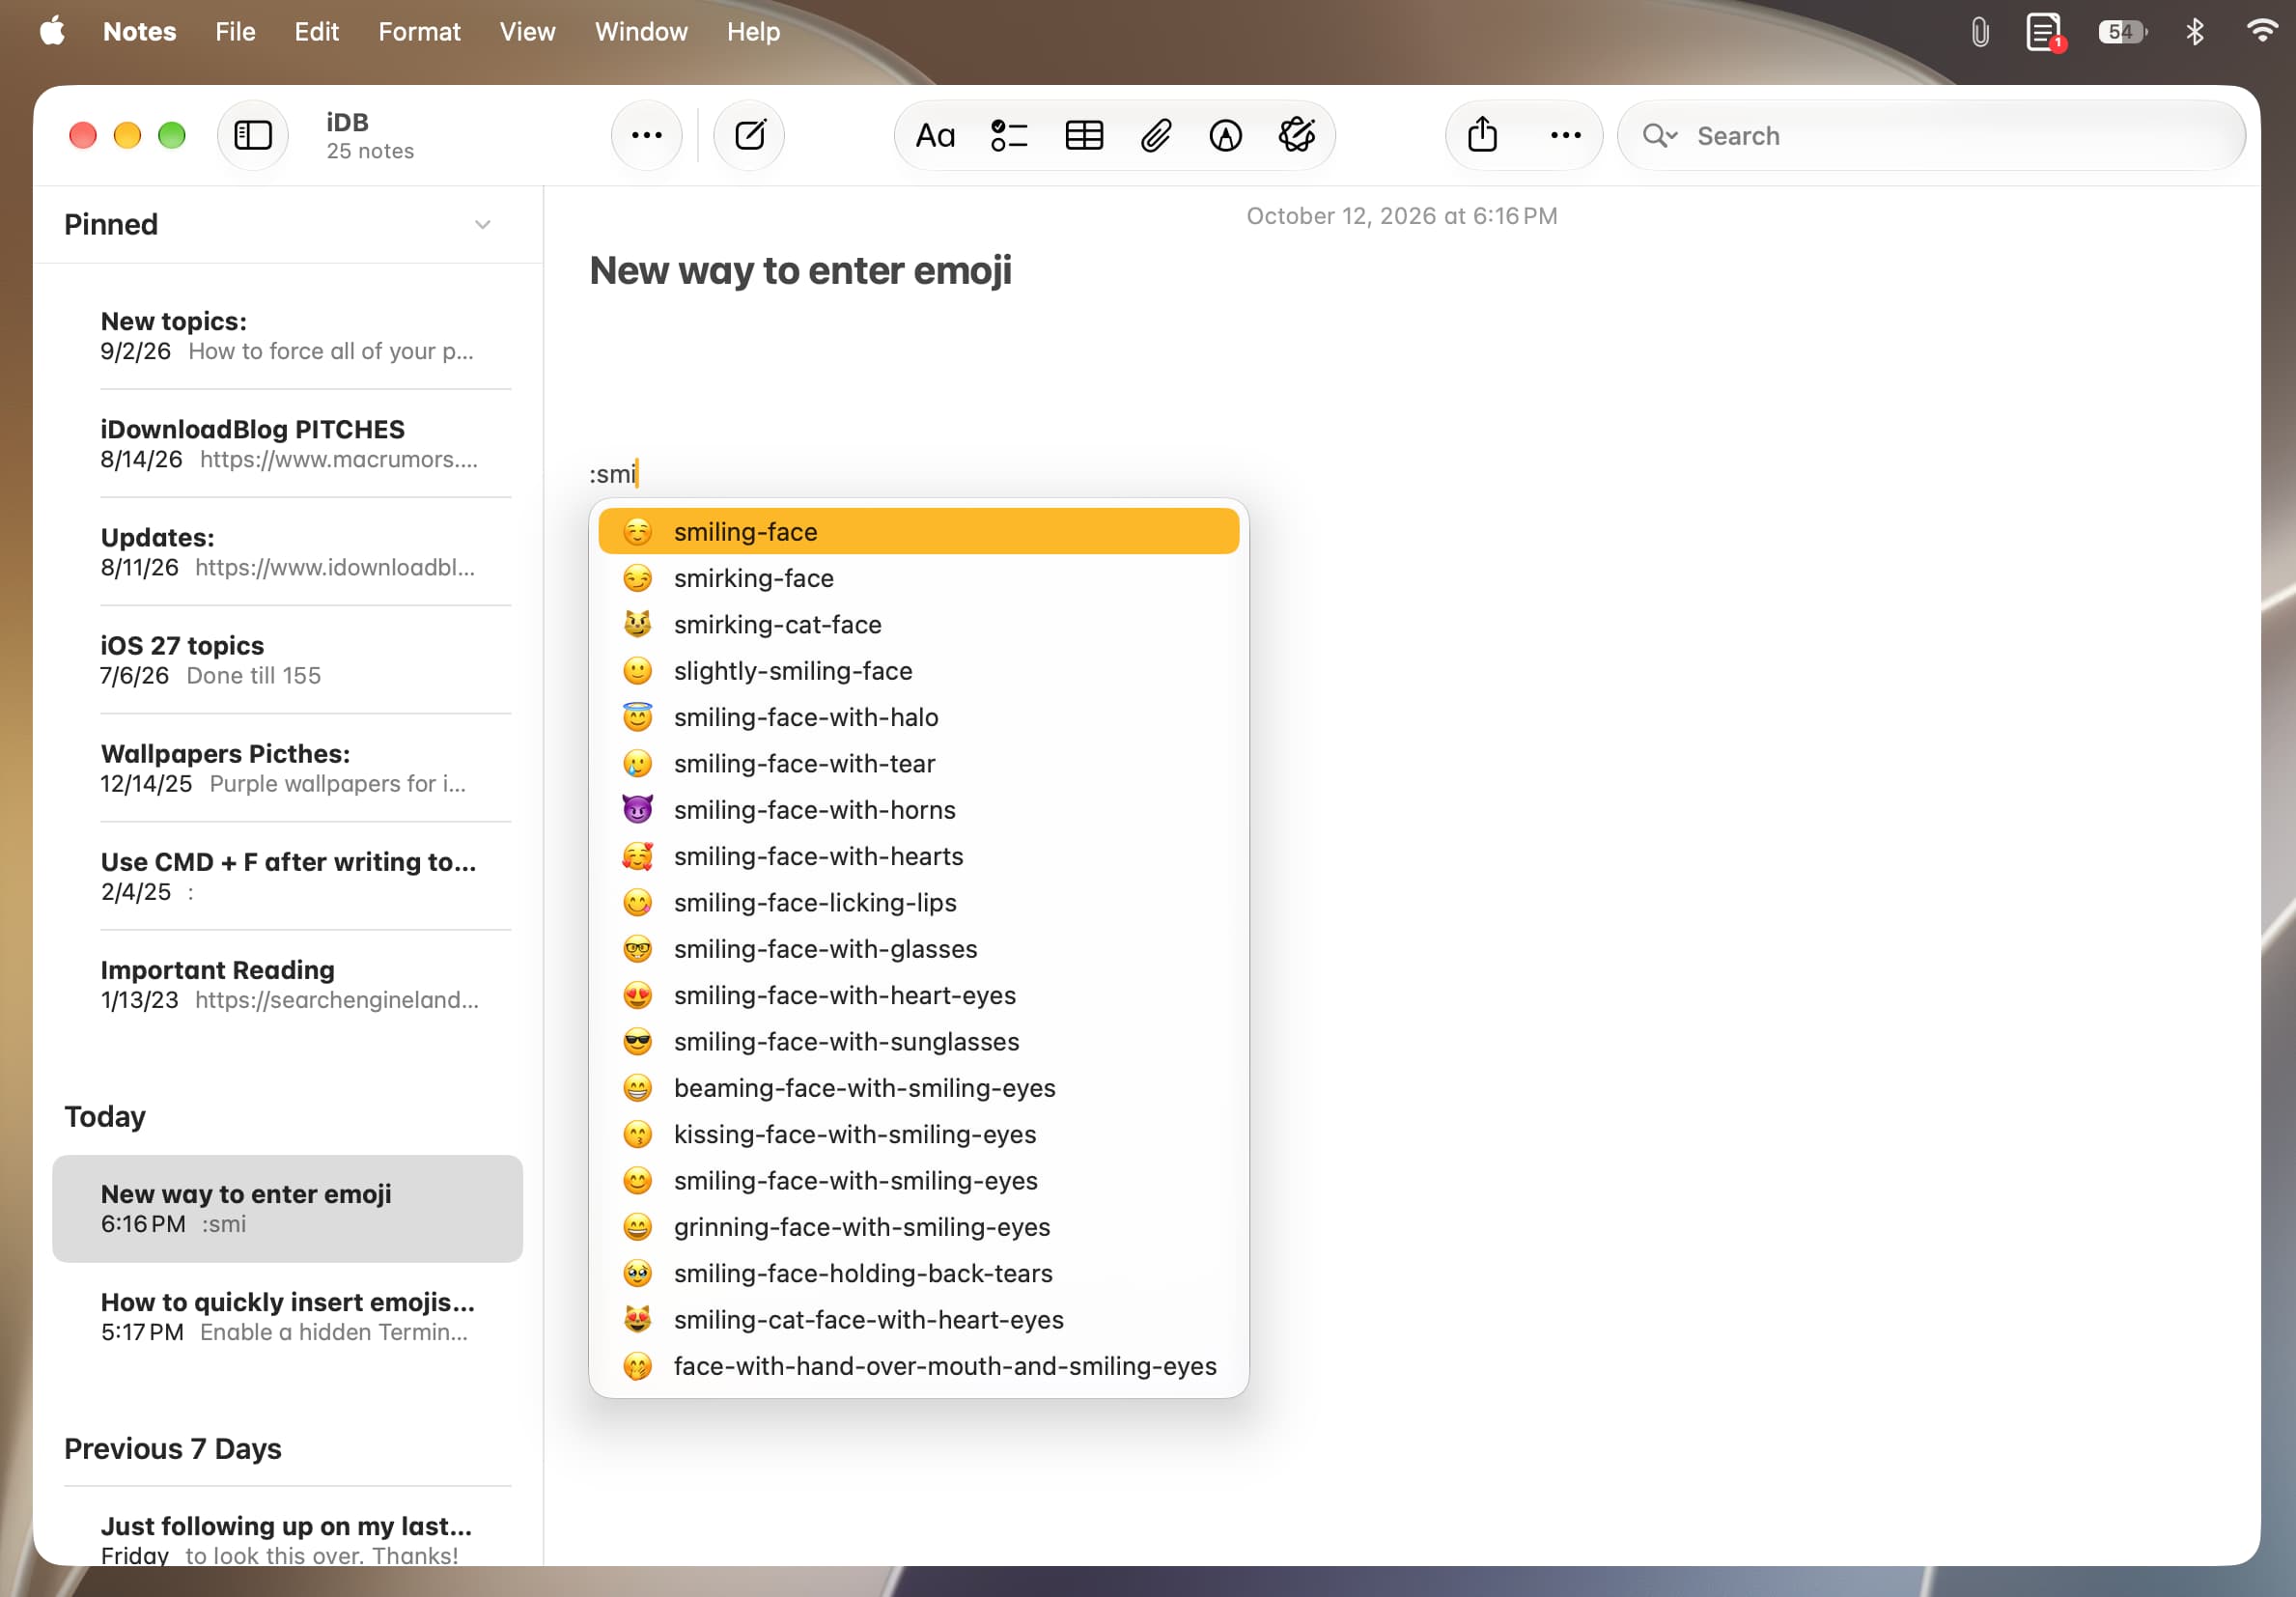Choose smiling-face-with-heart-eyes emoji
This screenshot has width=2296, height=1597.
[x=918, y=995]
